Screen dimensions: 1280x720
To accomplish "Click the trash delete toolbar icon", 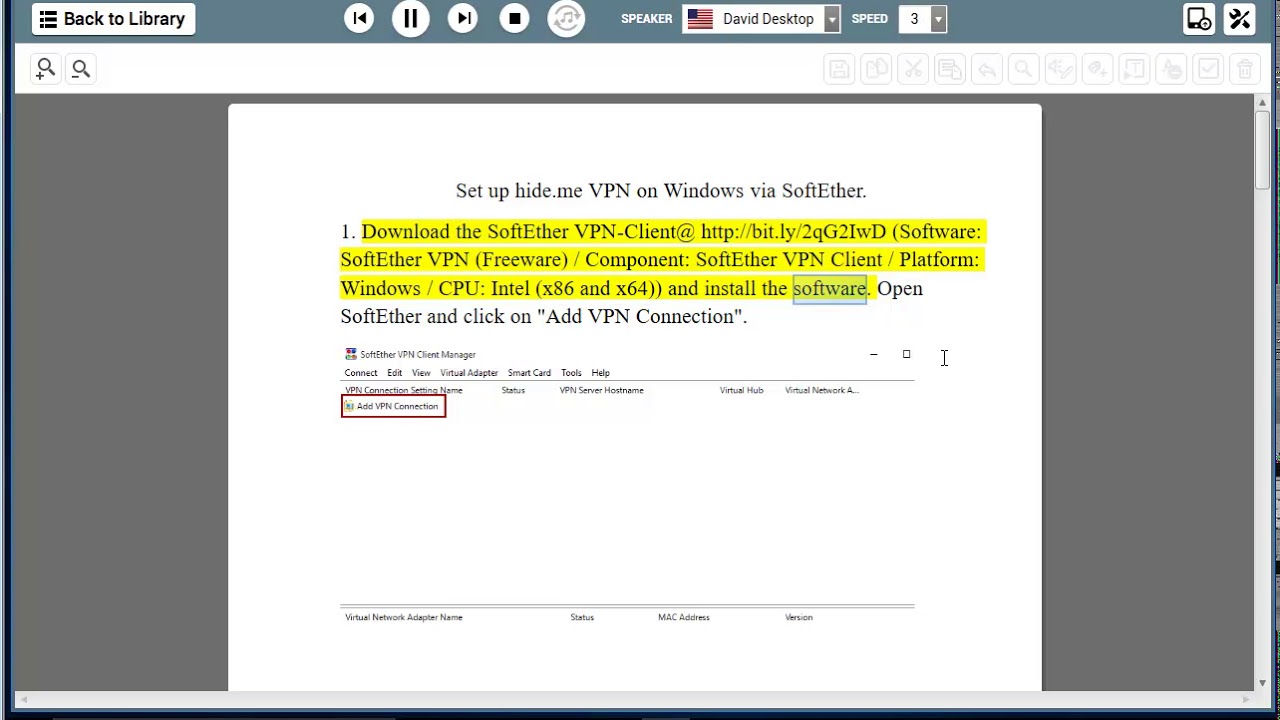I will point(1245,69).
